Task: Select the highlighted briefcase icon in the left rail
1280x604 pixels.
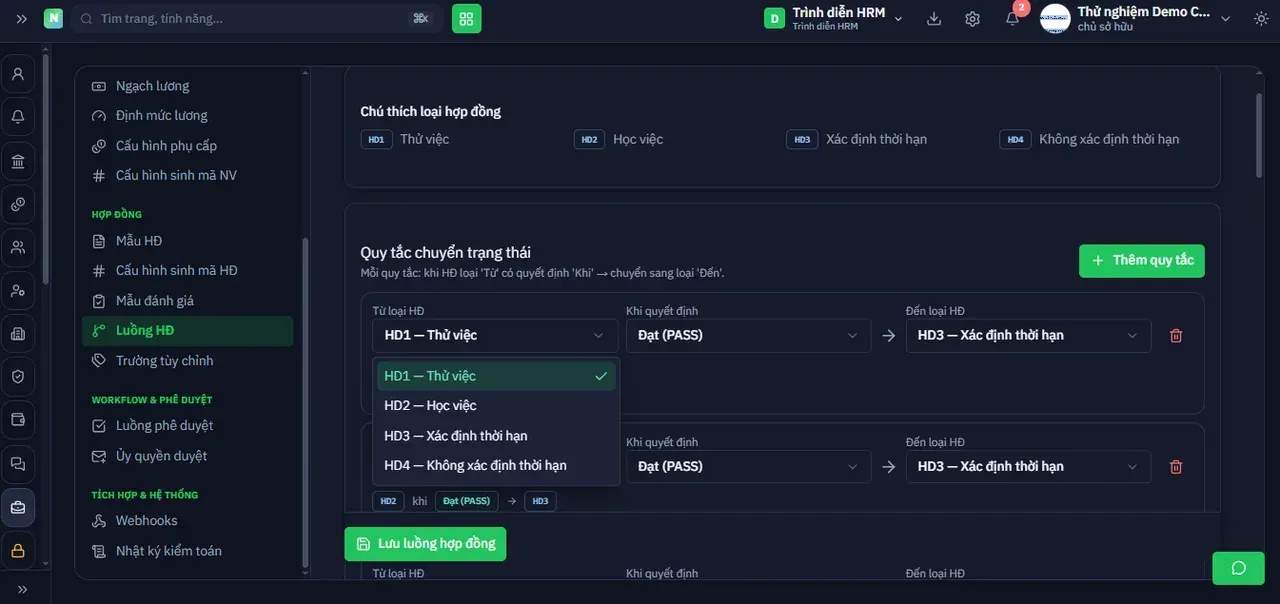Action: click(18, 507)
